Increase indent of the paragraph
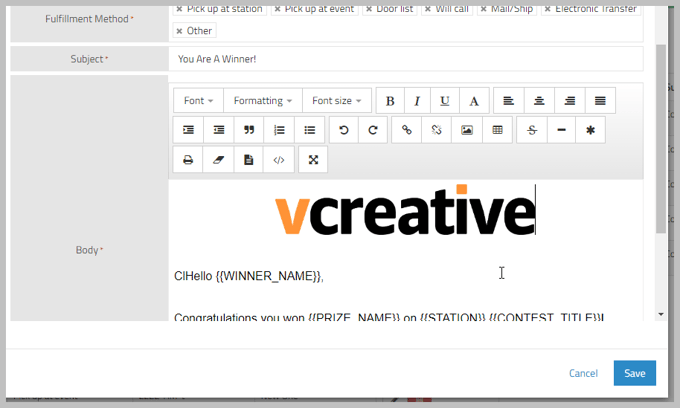Screen dimensions: 680x408 click(188, 130)
